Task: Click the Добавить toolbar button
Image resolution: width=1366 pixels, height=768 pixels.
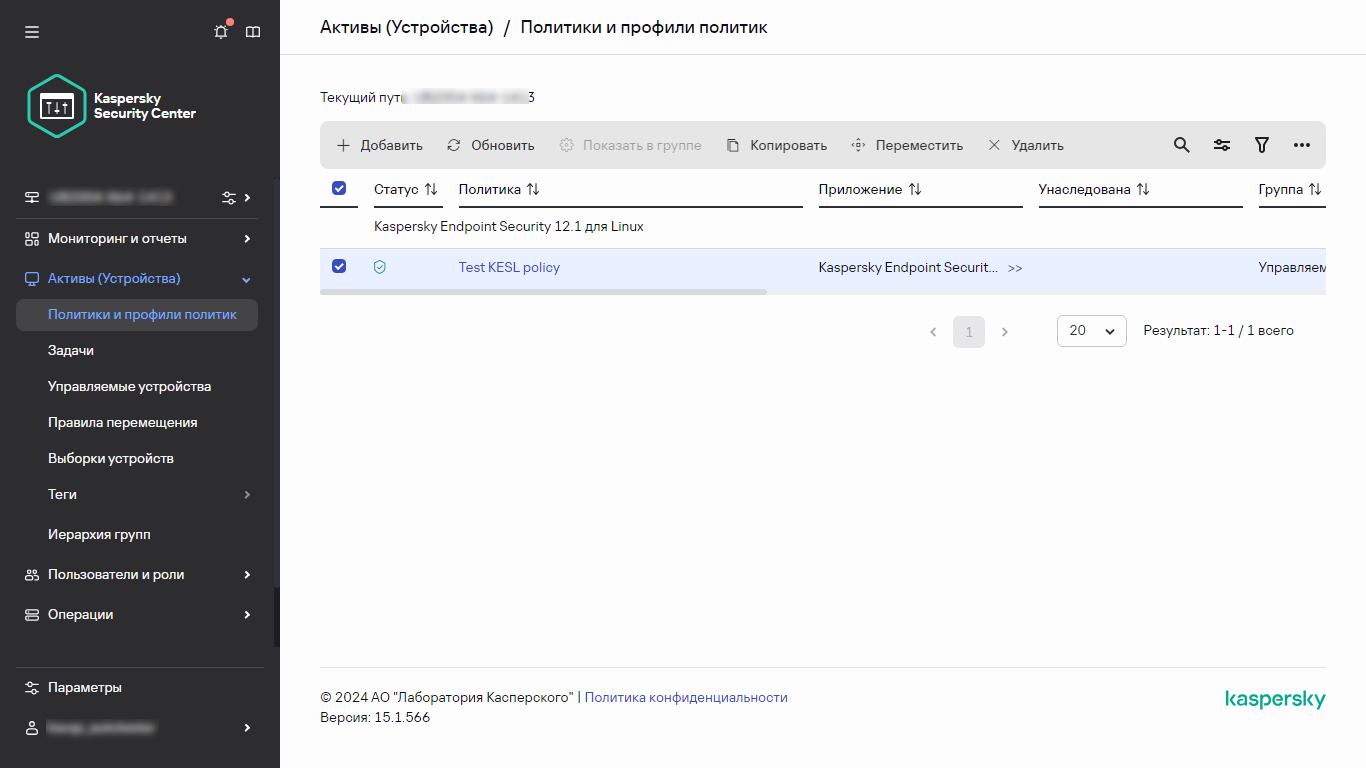Action: [x=379, y=145]
